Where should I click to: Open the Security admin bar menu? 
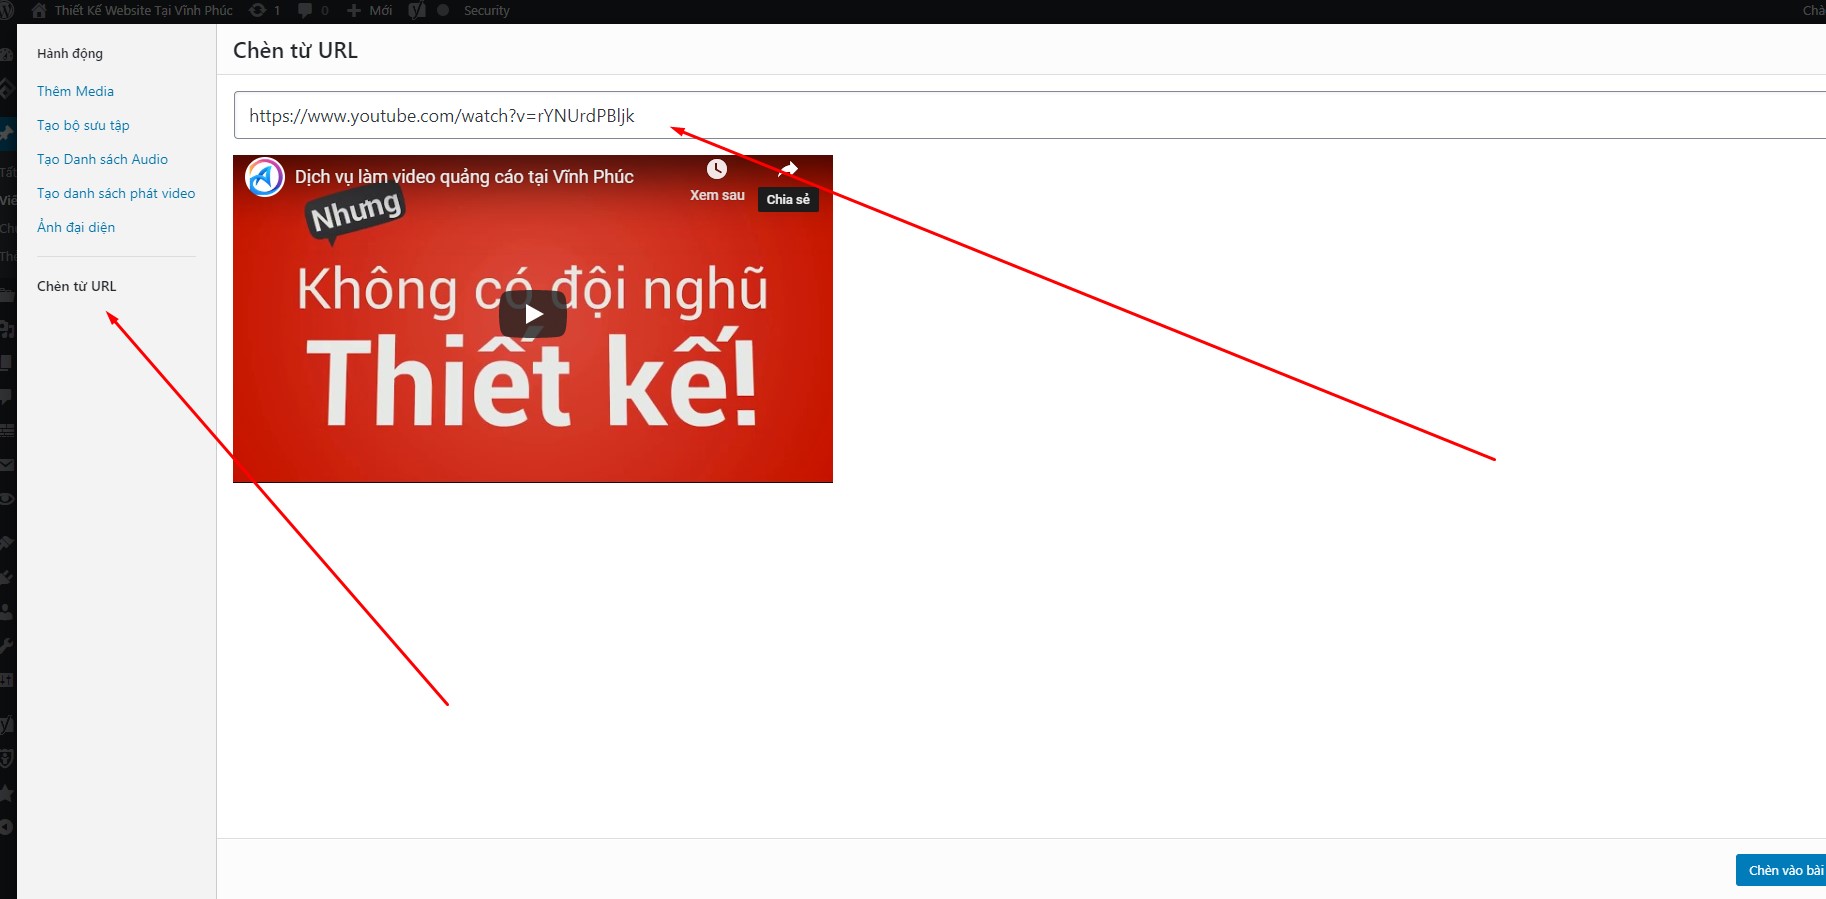[486, 11]
